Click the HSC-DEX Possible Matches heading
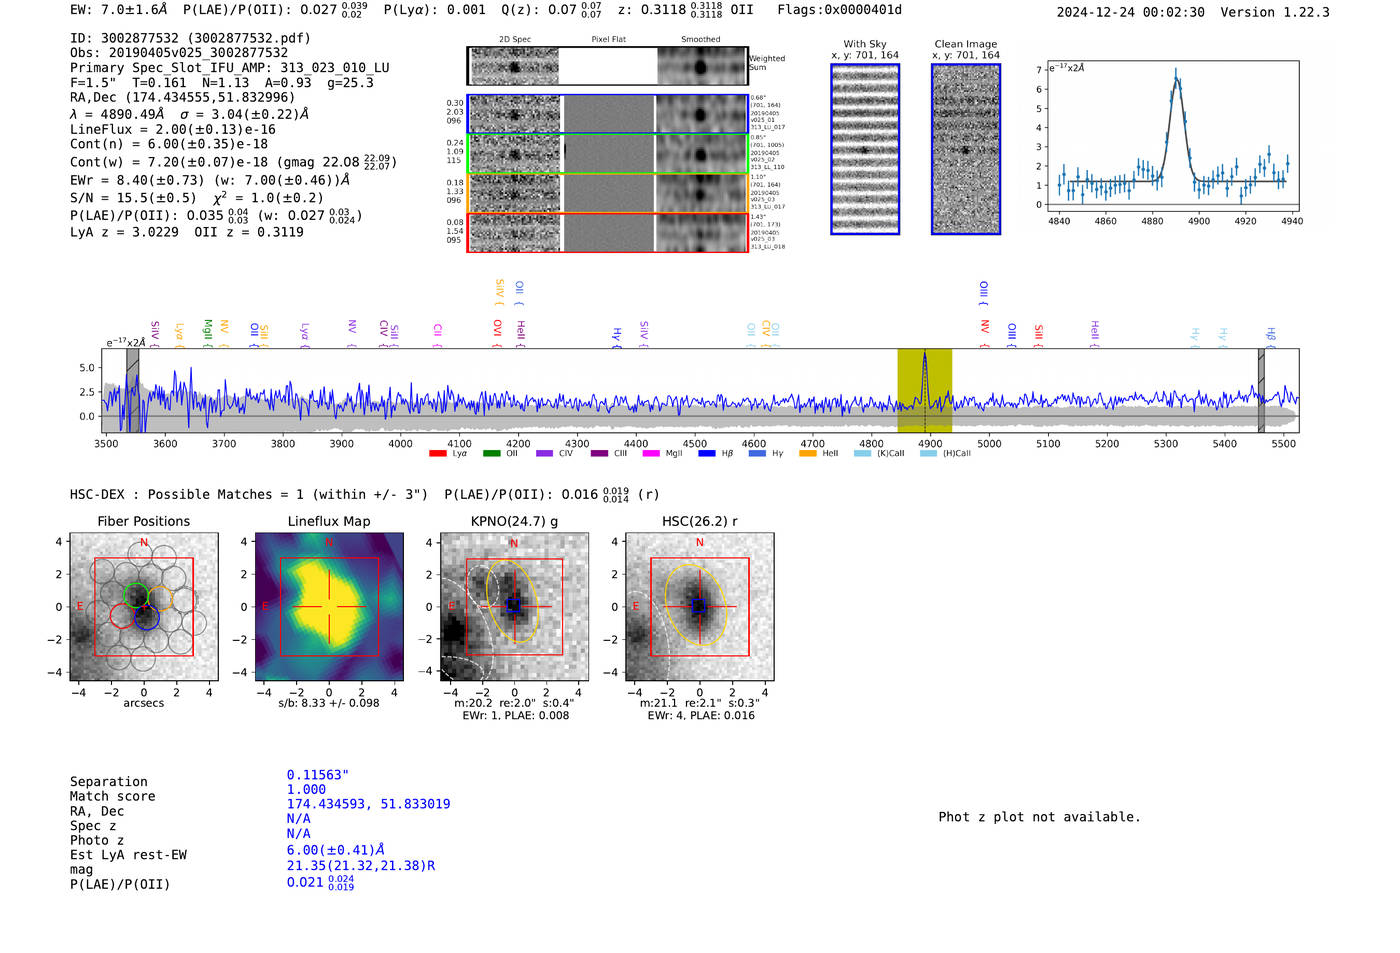This screenshot has height=953, width=1400. click(249, 494)
